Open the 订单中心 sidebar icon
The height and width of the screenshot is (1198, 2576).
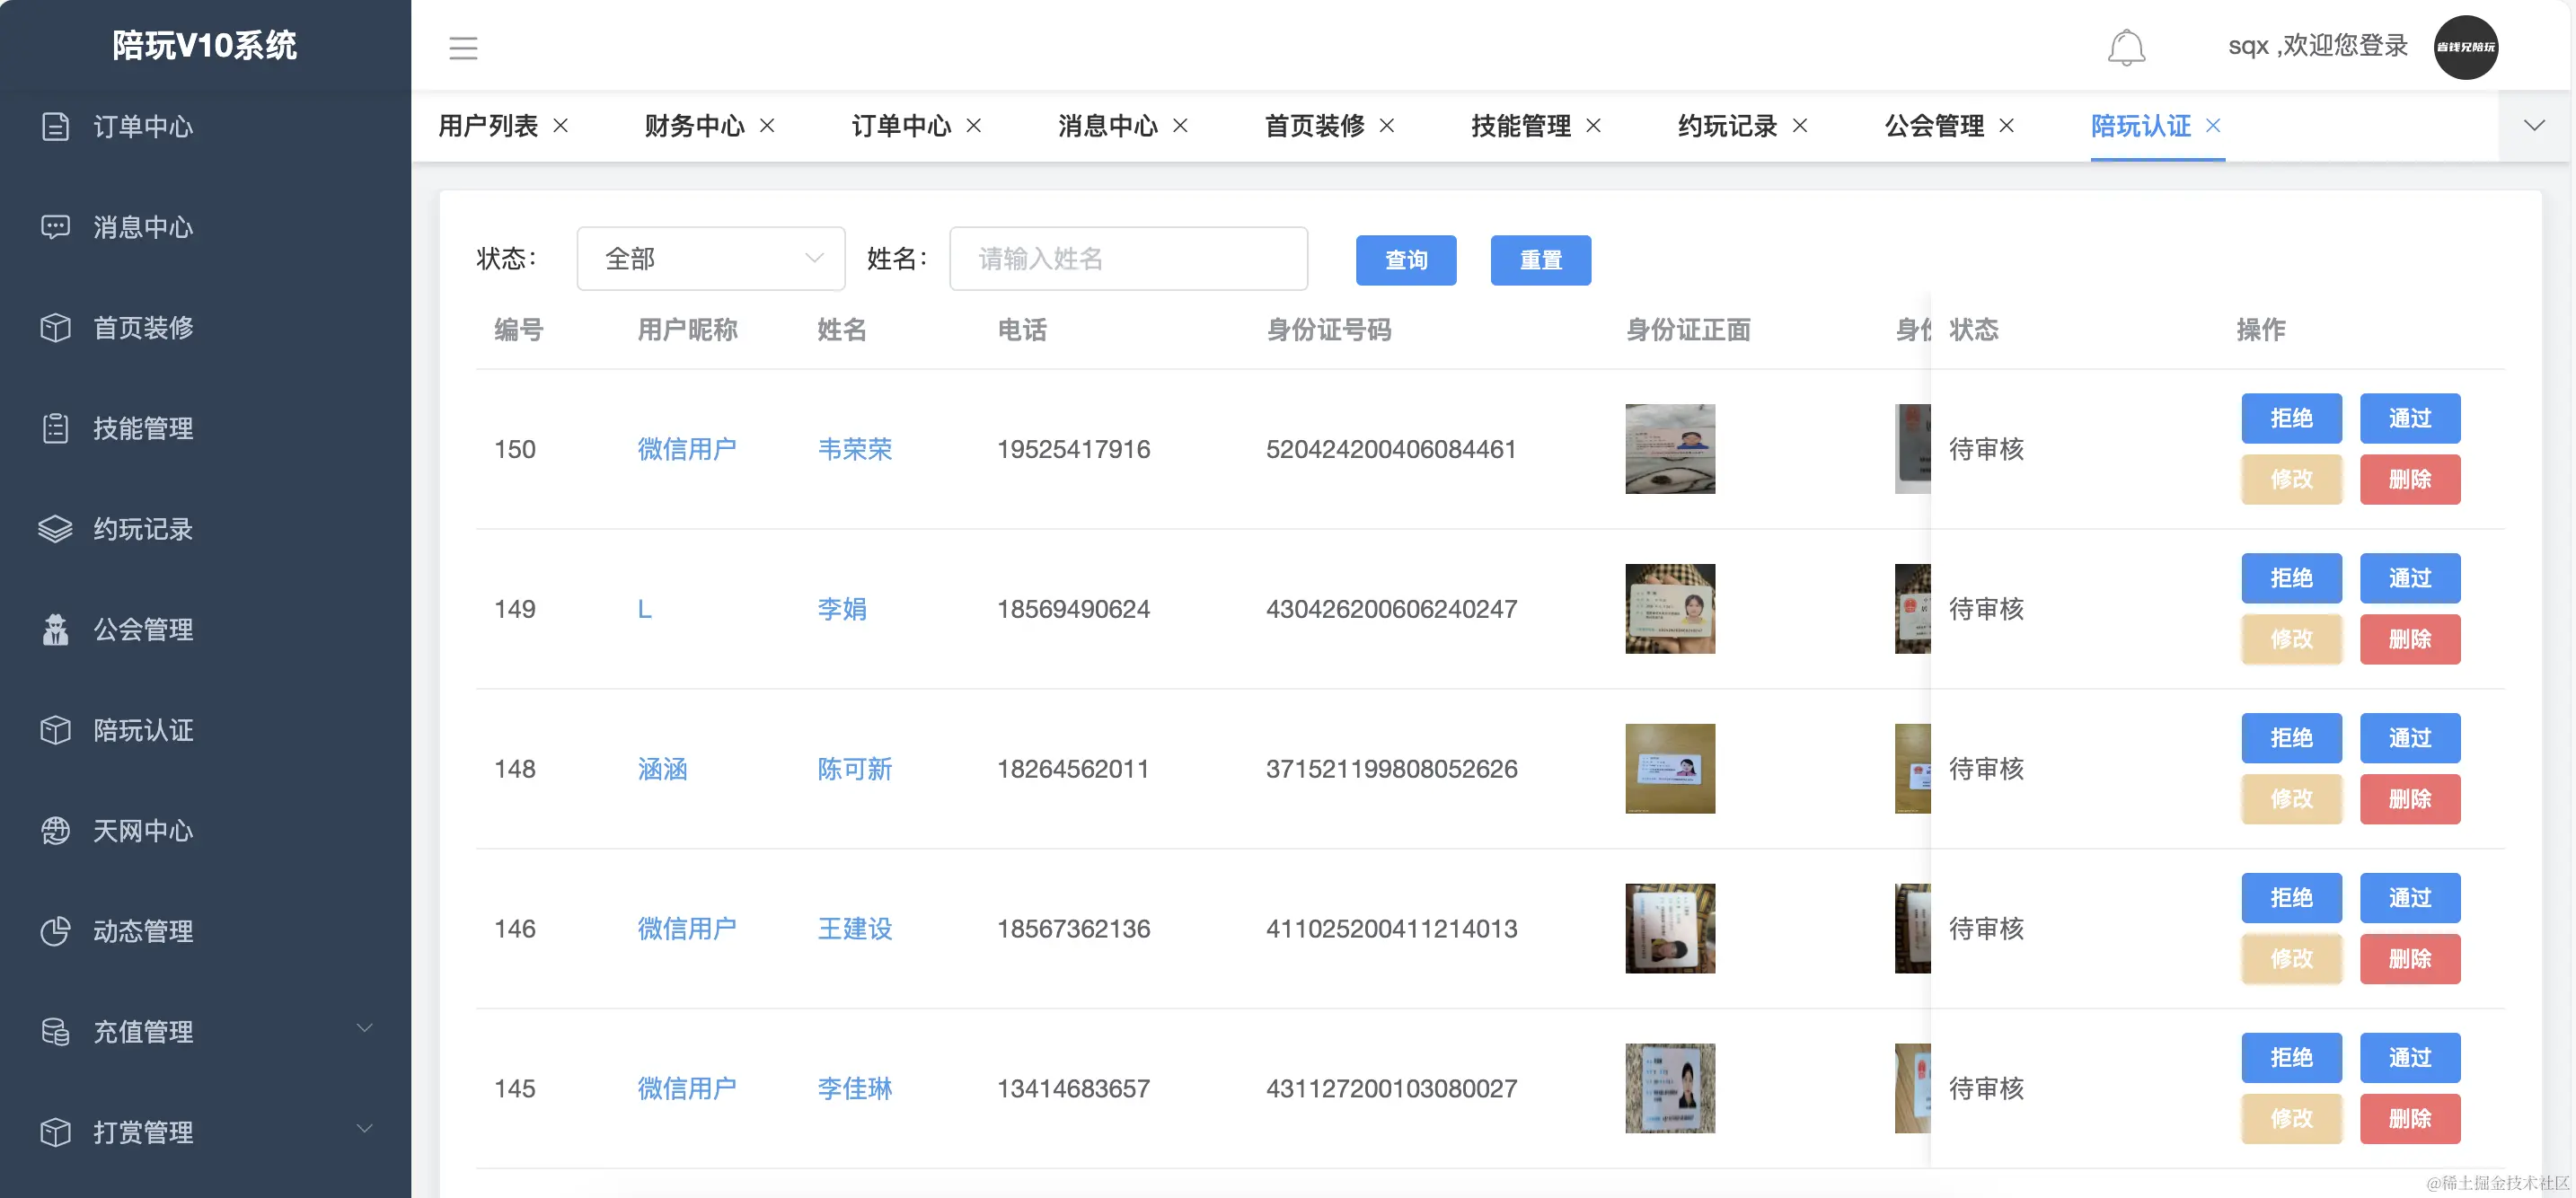point(56,126)
